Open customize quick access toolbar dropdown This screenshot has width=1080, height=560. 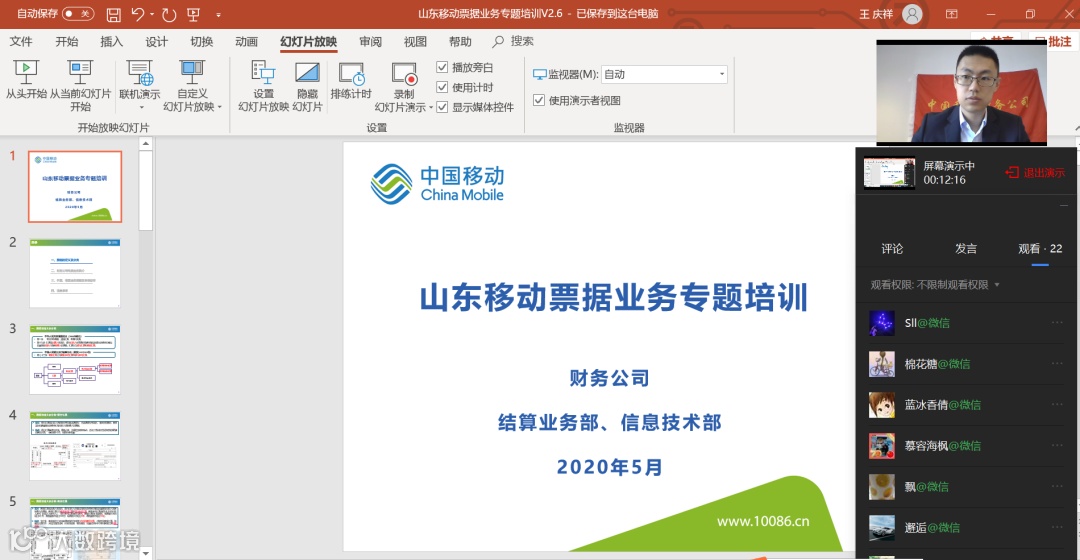click(218, 14)
